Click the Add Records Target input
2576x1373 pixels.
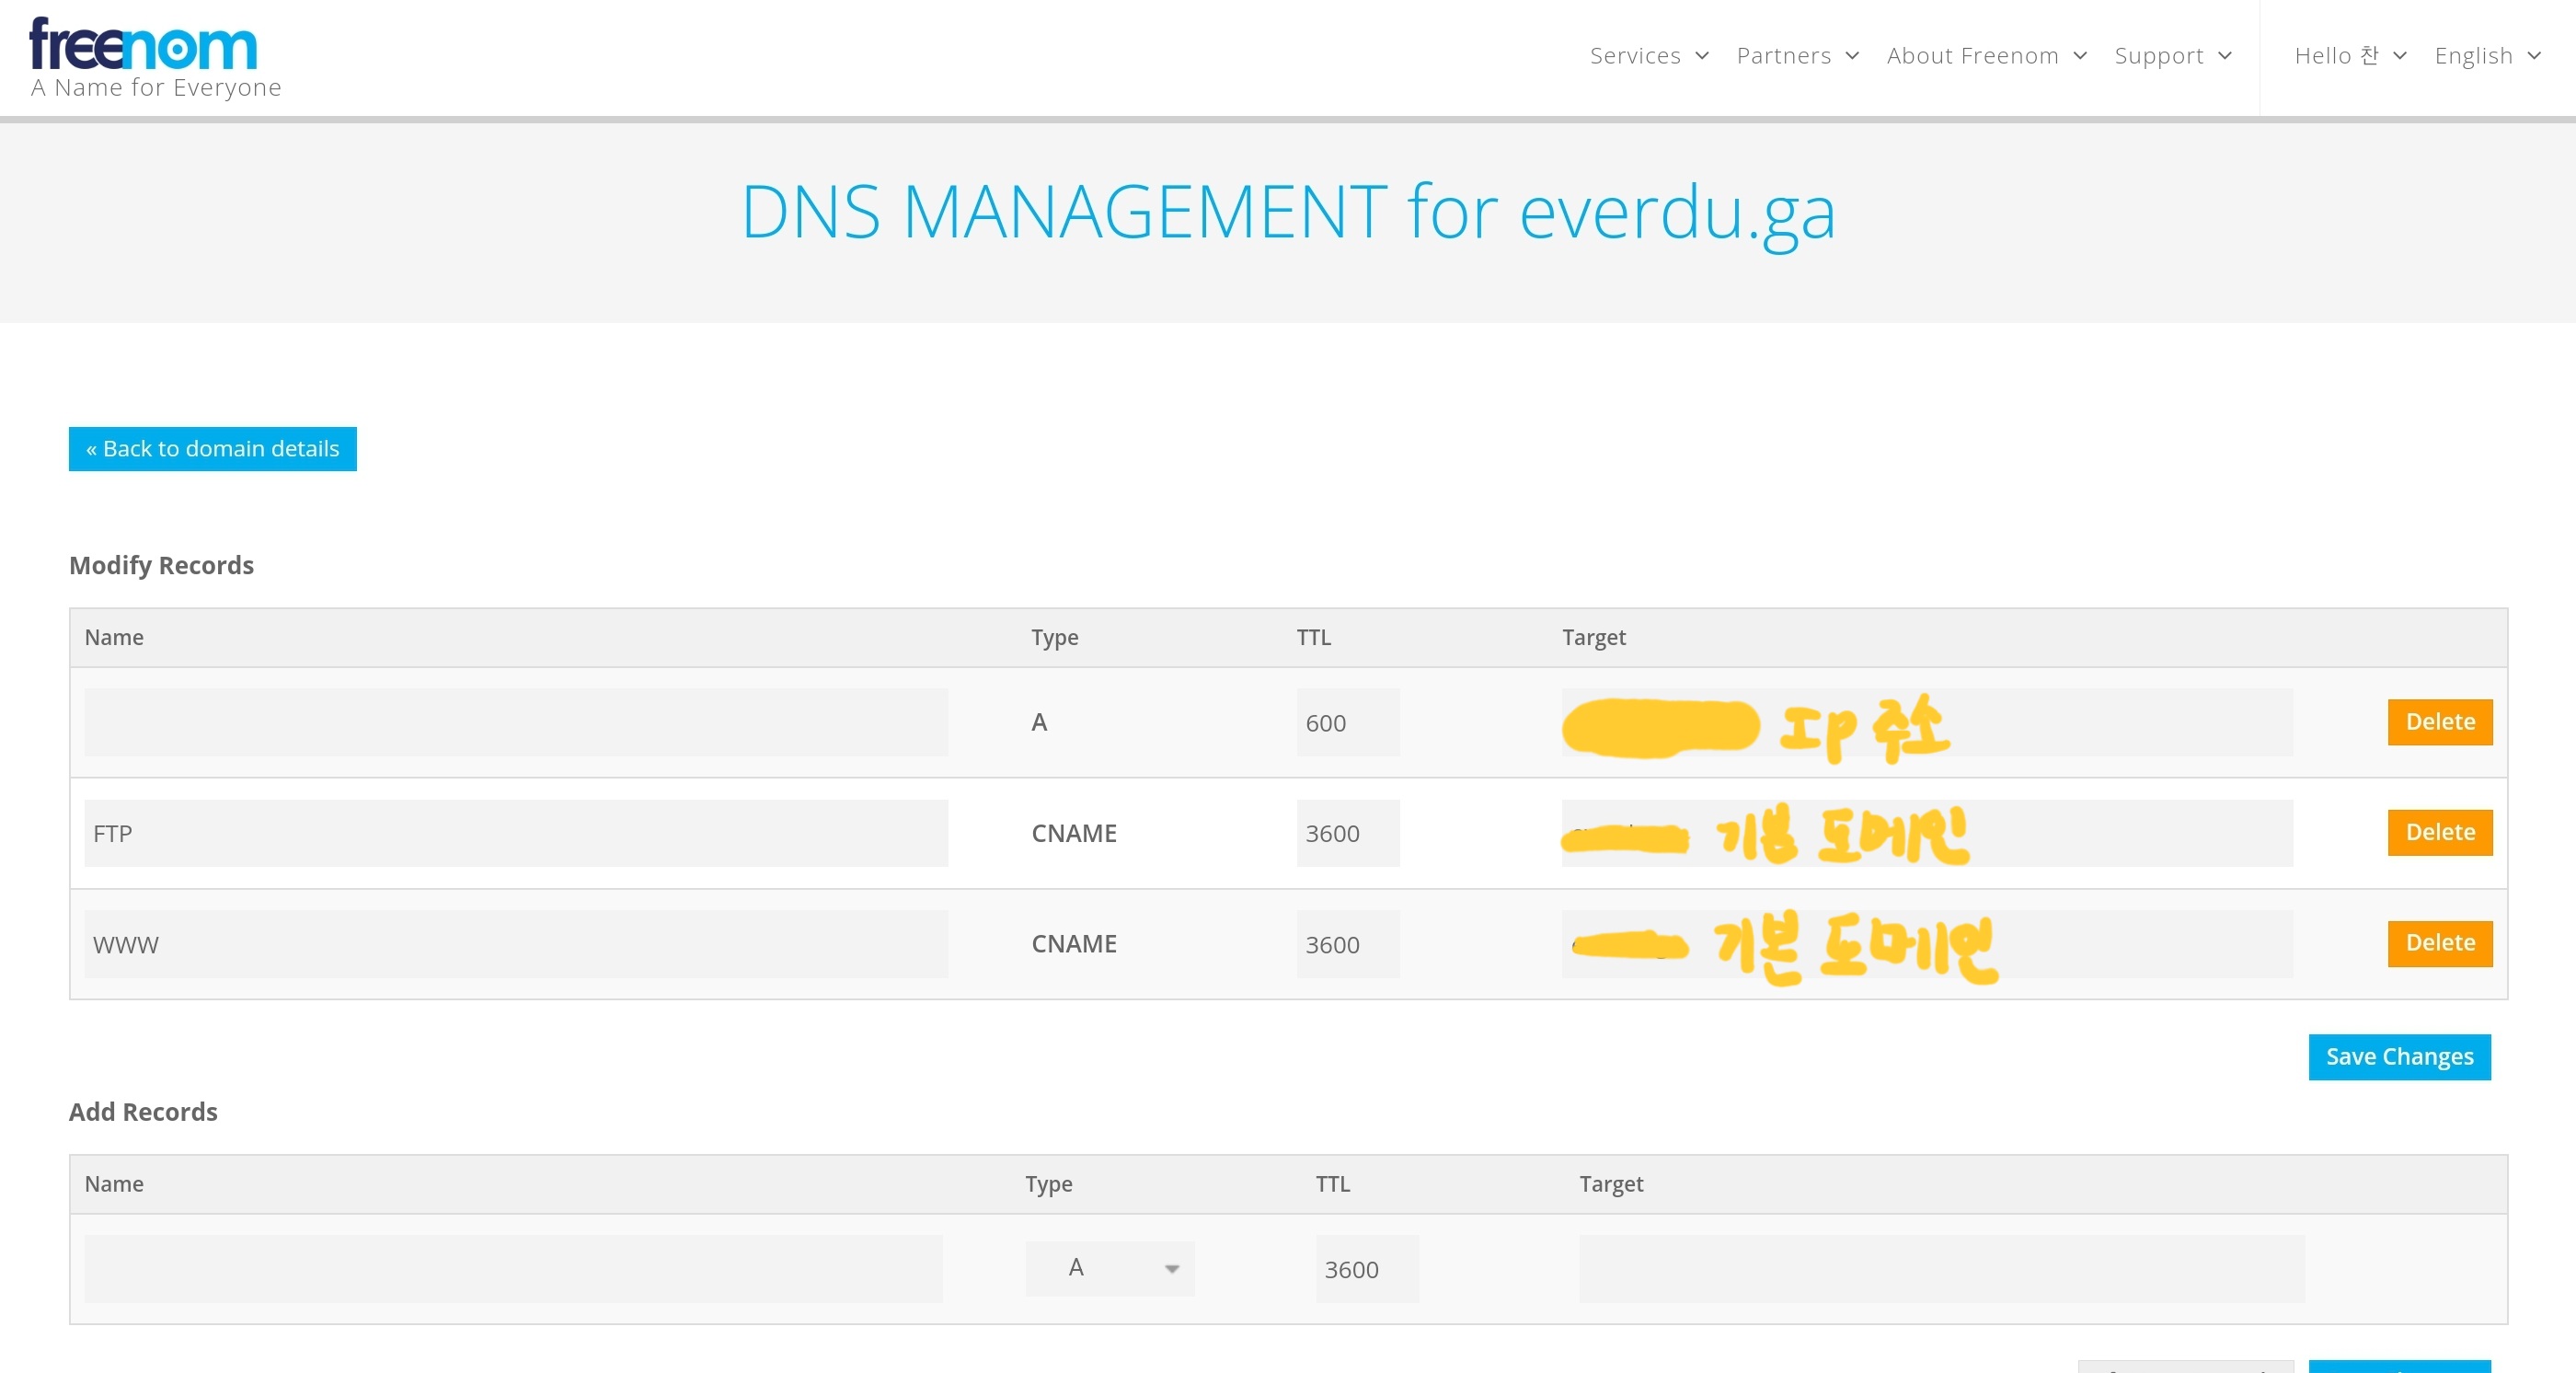click(x=1940, y=1268)
